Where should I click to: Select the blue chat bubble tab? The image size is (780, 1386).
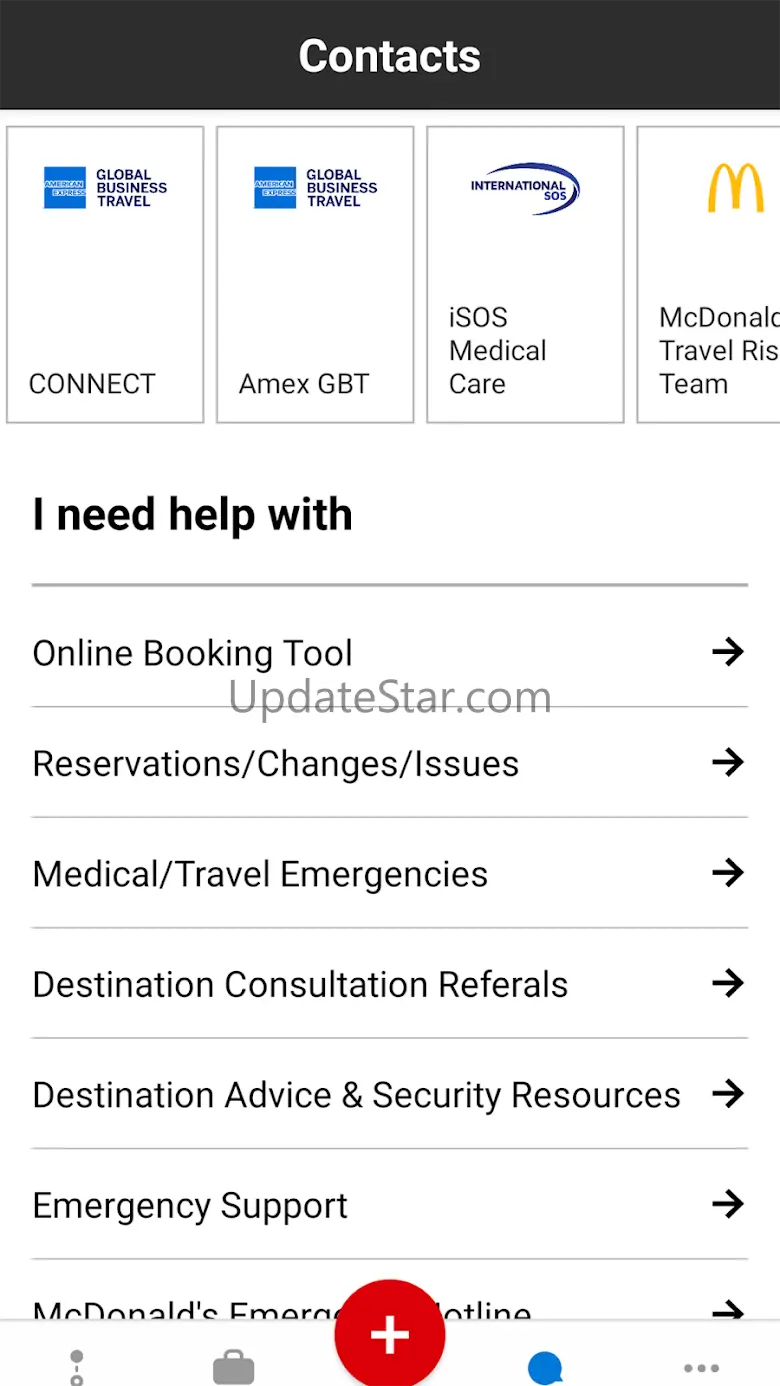545,1368
